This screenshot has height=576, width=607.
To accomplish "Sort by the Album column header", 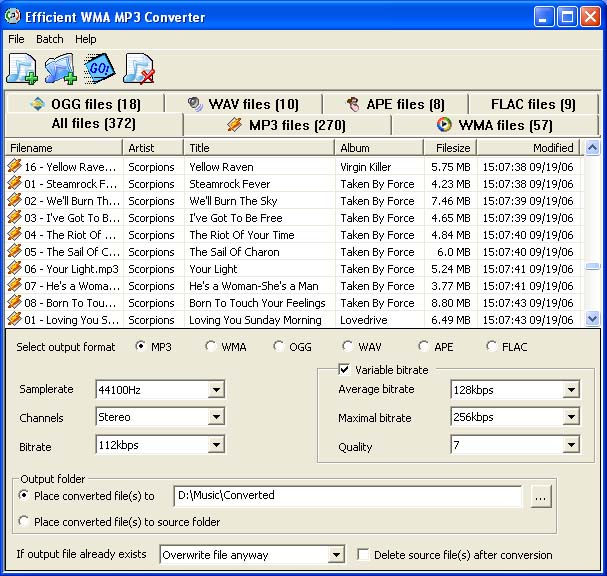I will point(379,147).
